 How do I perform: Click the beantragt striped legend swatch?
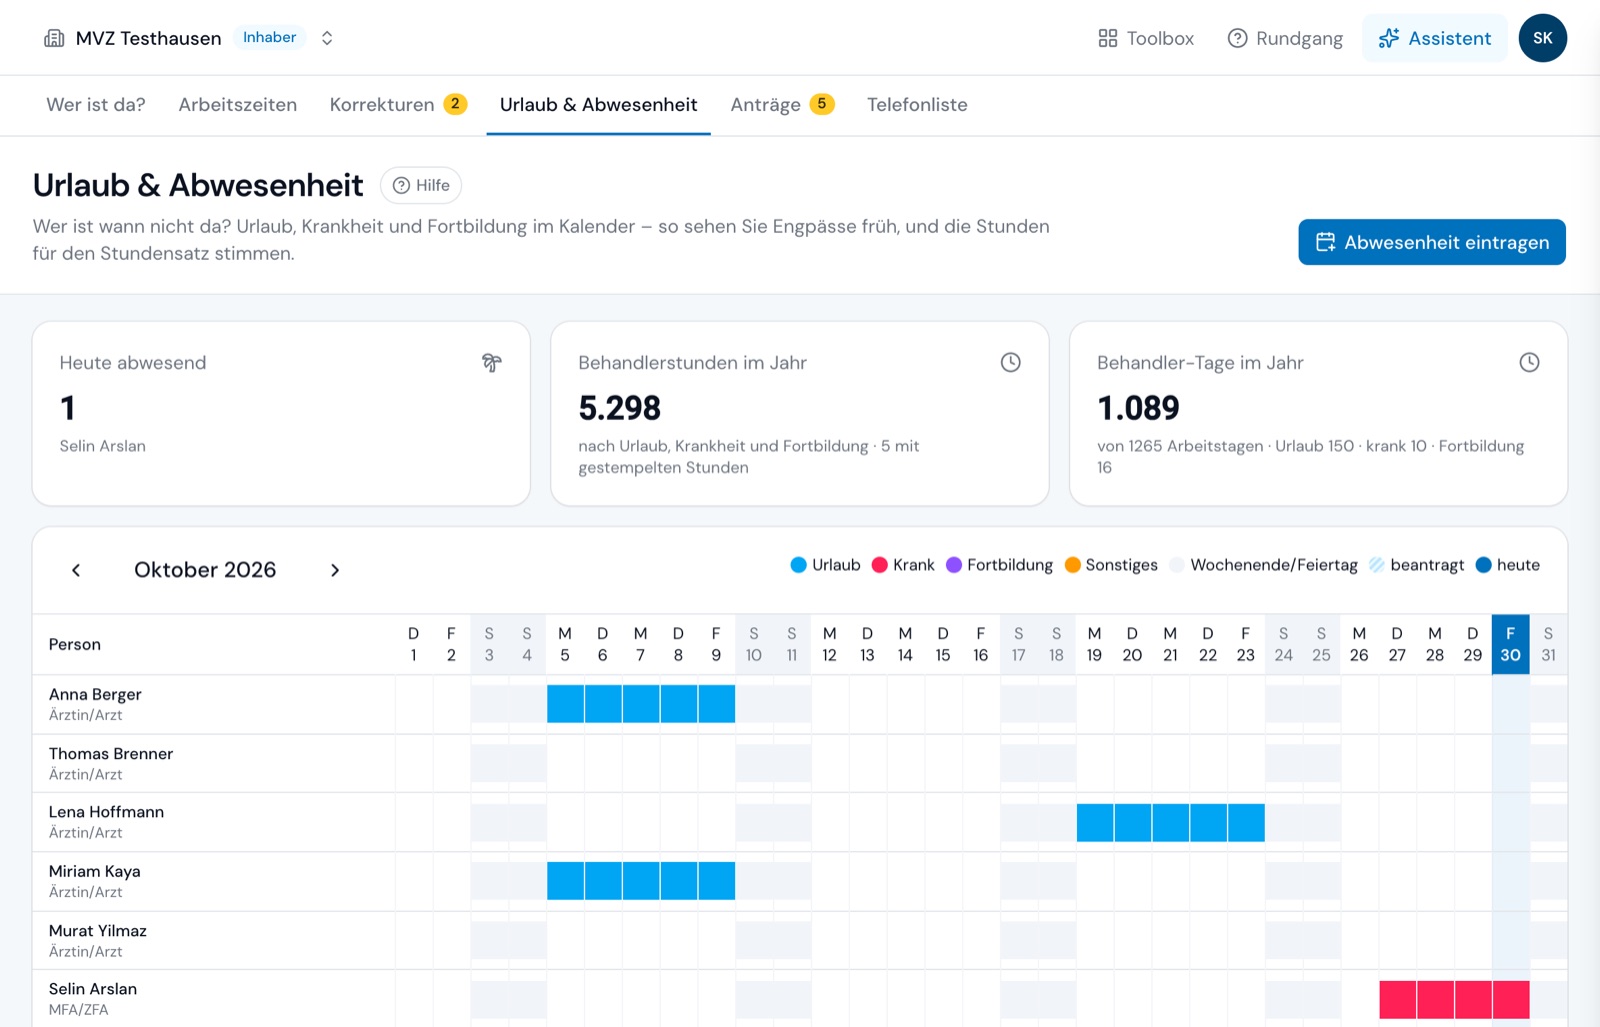(1377, 565)
